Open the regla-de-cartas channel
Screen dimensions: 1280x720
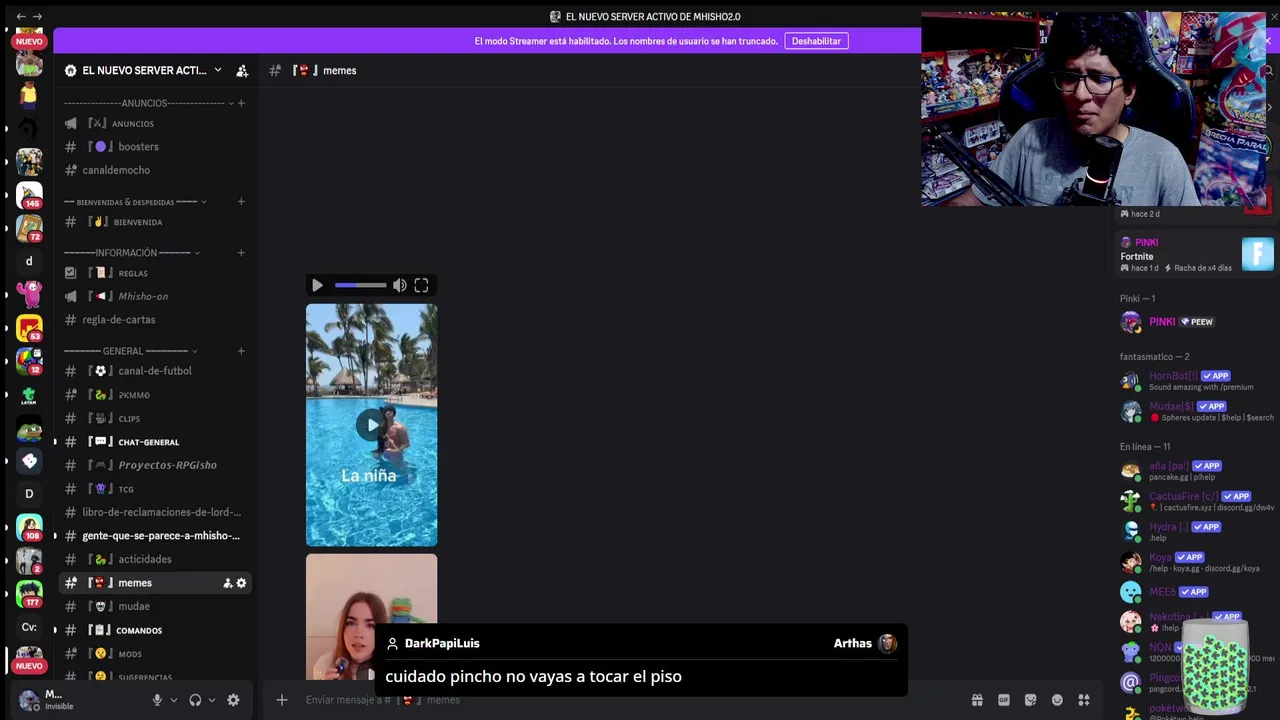point(154,320)
